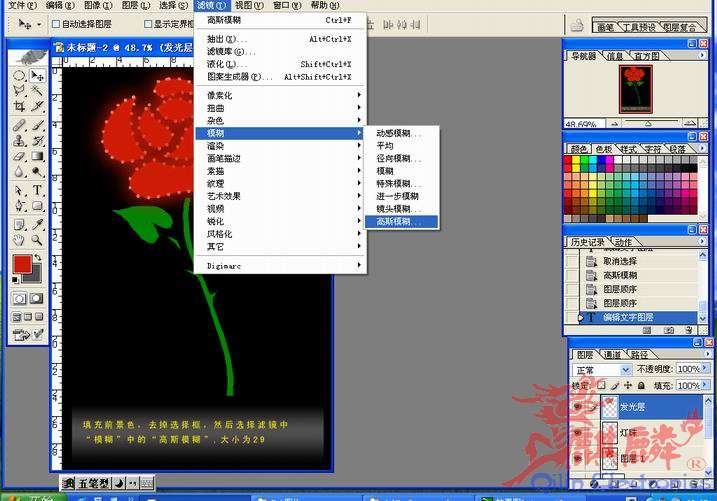Image resolution: width=717 pixels, height=501 pixels.
Task: Click the 动感模糊... submenu entry
Action: pyautogui.click(x=398, y=133)
